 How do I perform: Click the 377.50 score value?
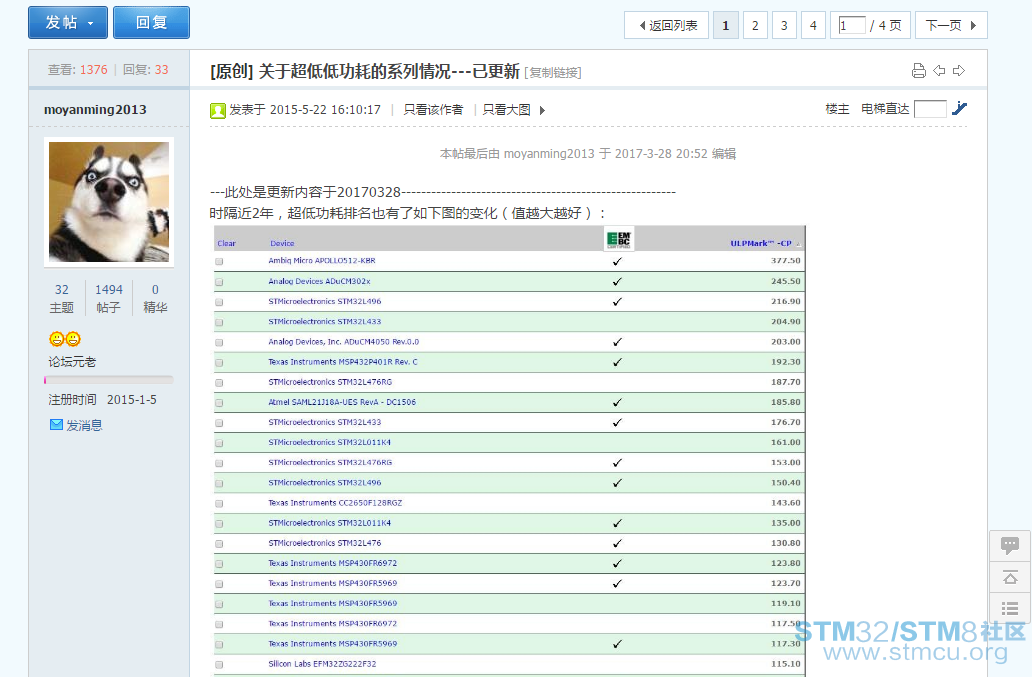786,261
